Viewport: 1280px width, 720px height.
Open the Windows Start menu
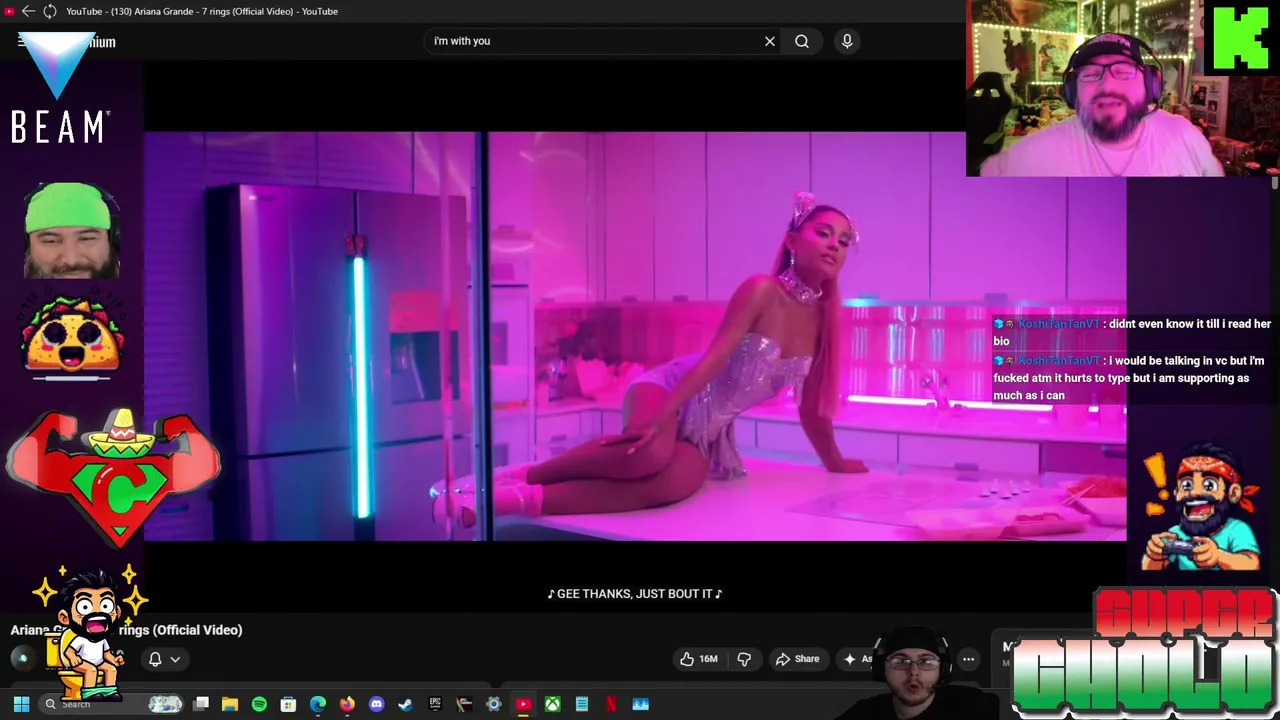click(21, 704)
